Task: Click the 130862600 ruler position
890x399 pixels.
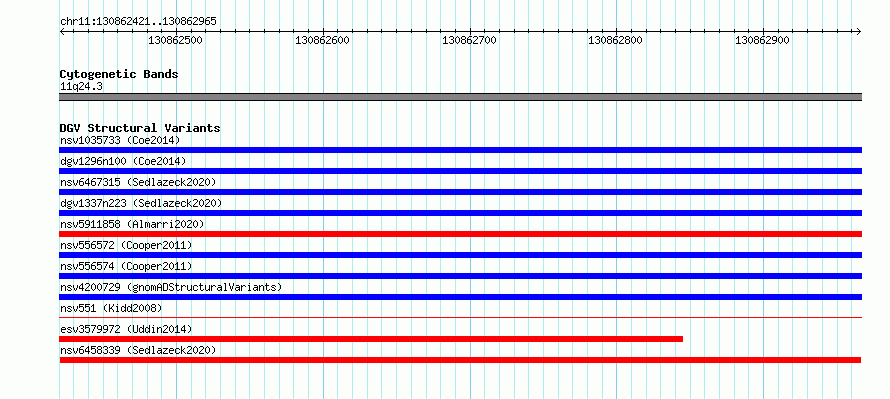Action: point(322,40)
